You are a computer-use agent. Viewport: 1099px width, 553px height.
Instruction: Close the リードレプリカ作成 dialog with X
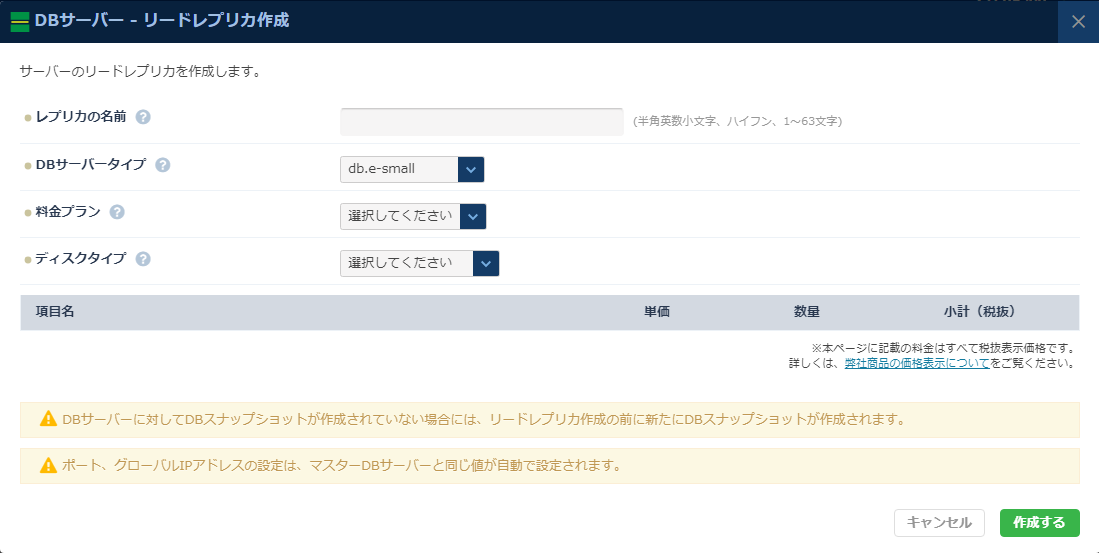[x=1078, y=21]
